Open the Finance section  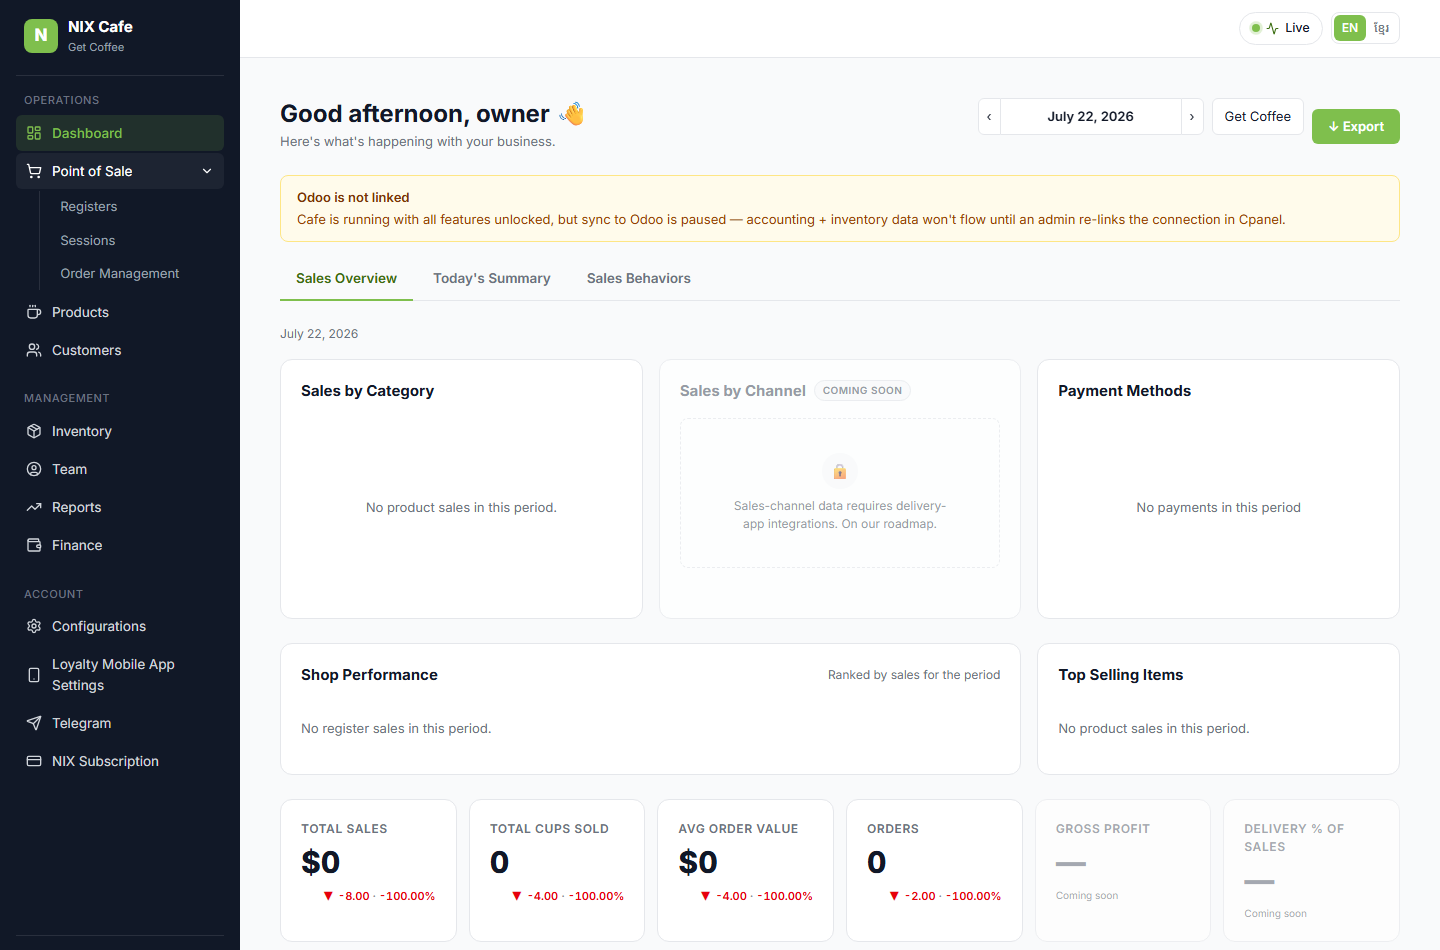[x=120, y=545]
